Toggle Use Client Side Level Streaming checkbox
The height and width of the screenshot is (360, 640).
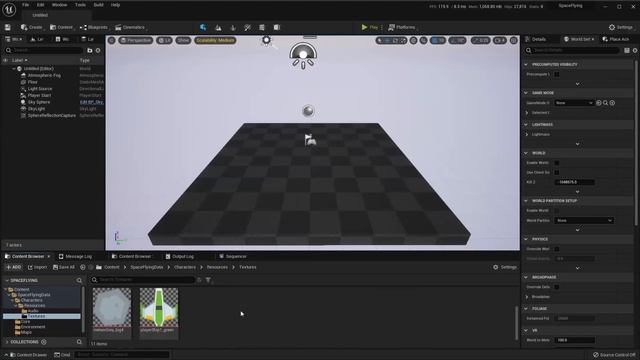(x=557, y=172)
